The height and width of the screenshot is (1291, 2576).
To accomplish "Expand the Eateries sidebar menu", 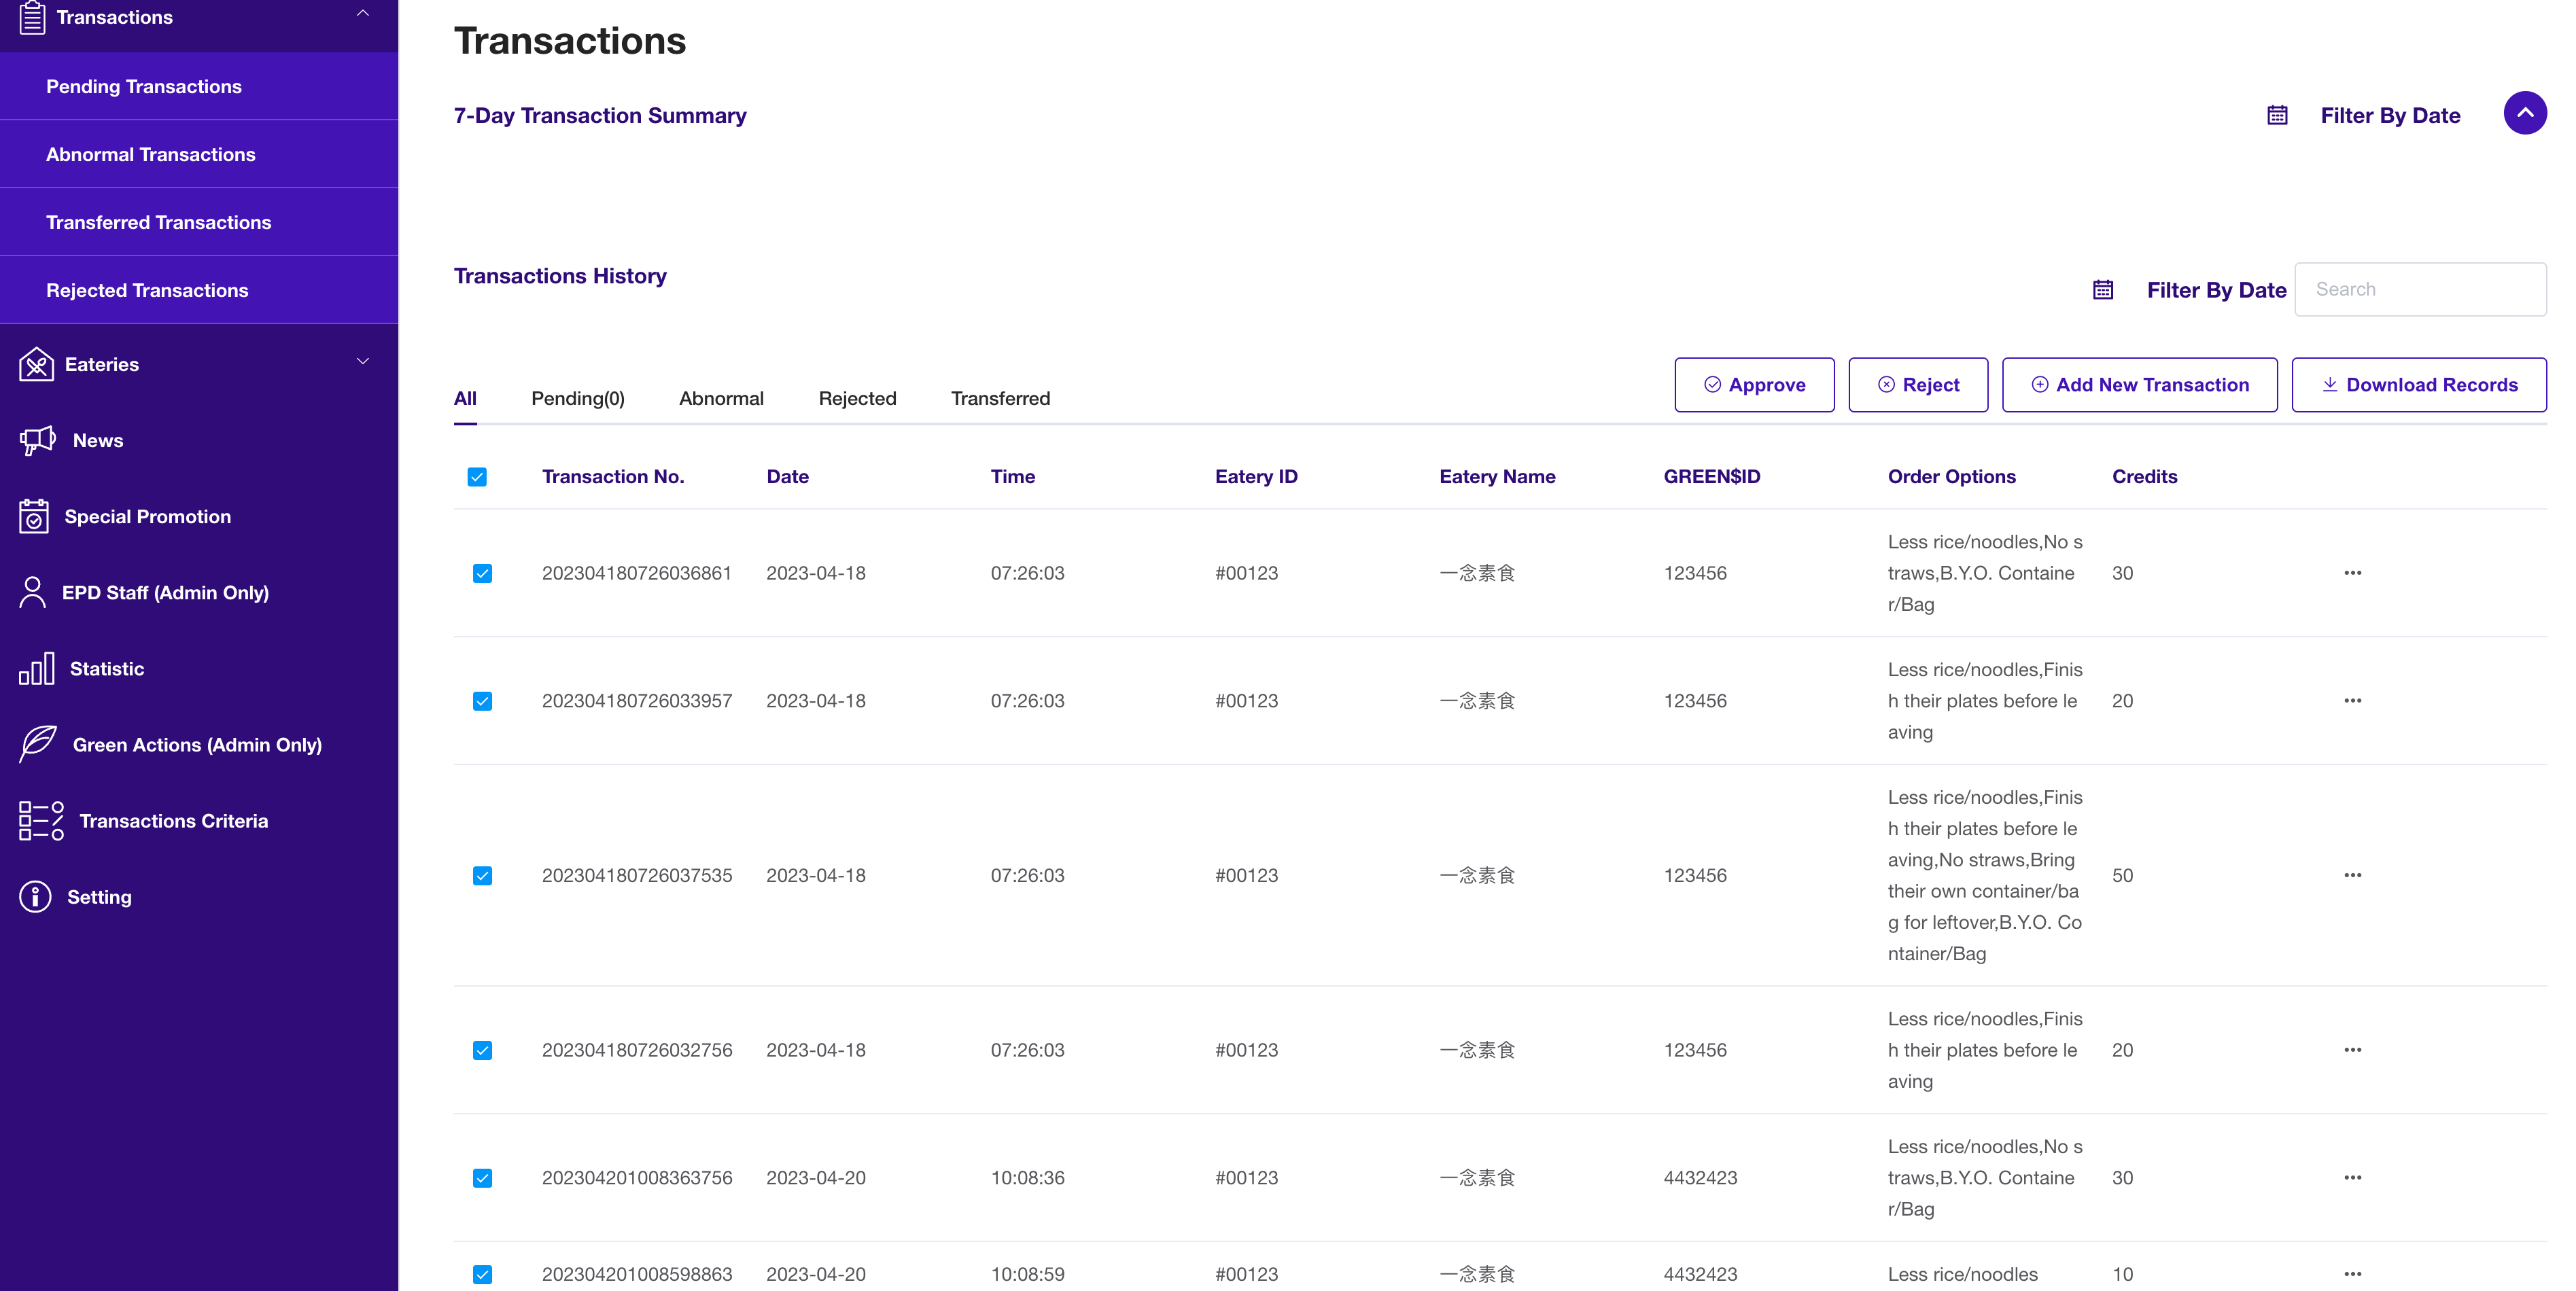I will (363, 362).
